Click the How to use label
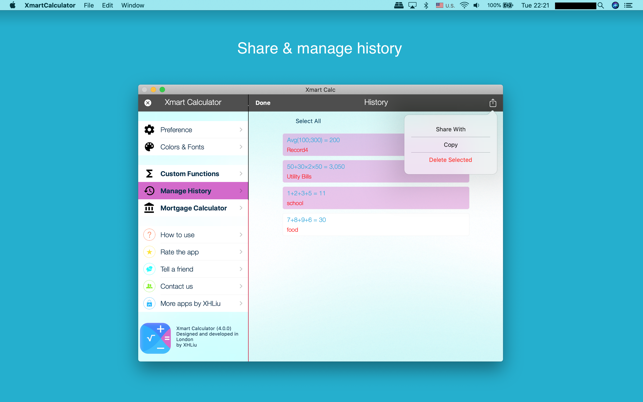 (177, 235)
